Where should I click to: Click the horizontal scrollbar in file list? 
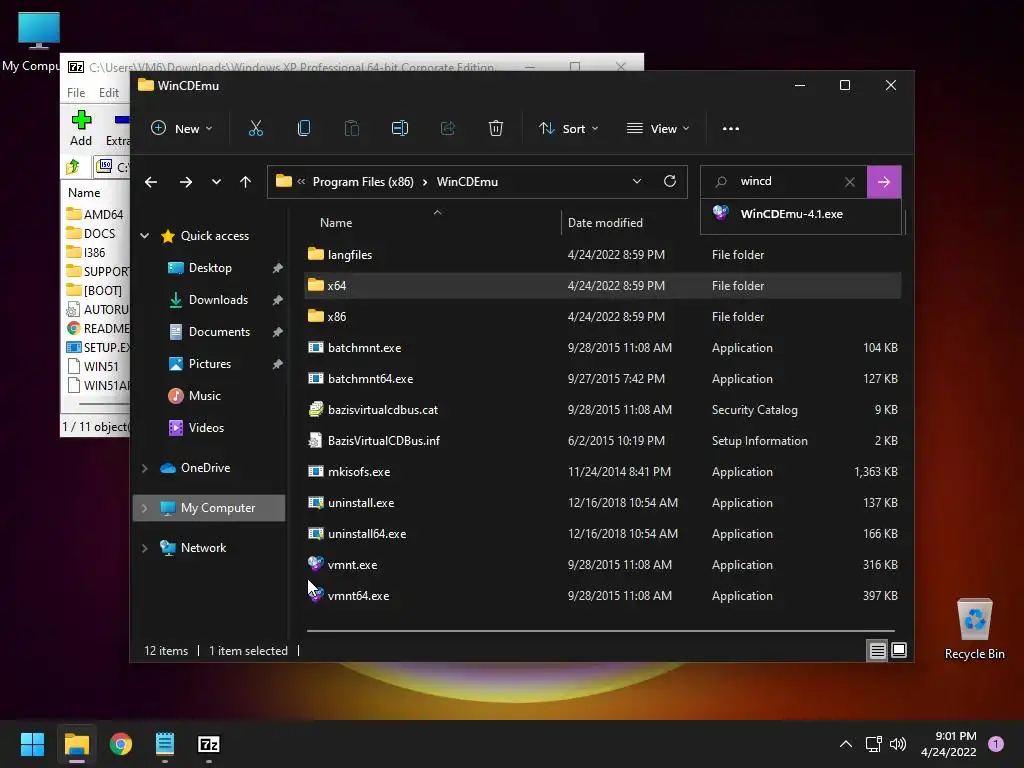click(600, 631)
